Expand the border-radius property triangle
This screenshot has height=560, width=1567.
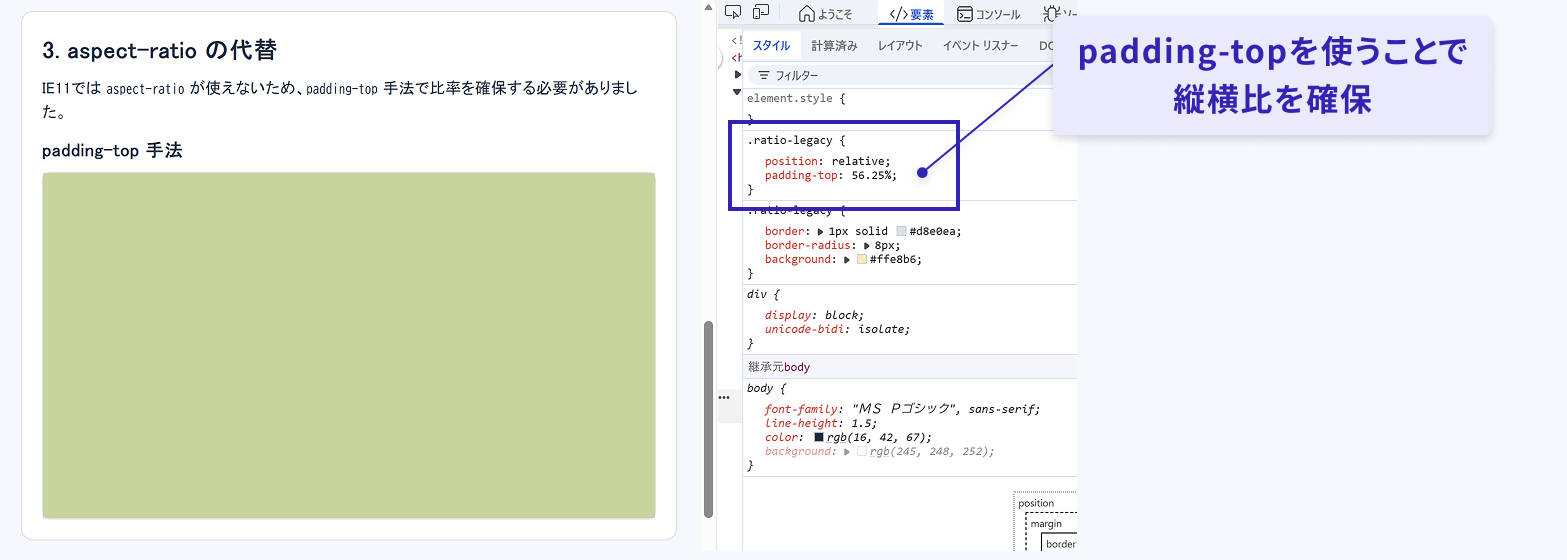[x=867, y=246]
